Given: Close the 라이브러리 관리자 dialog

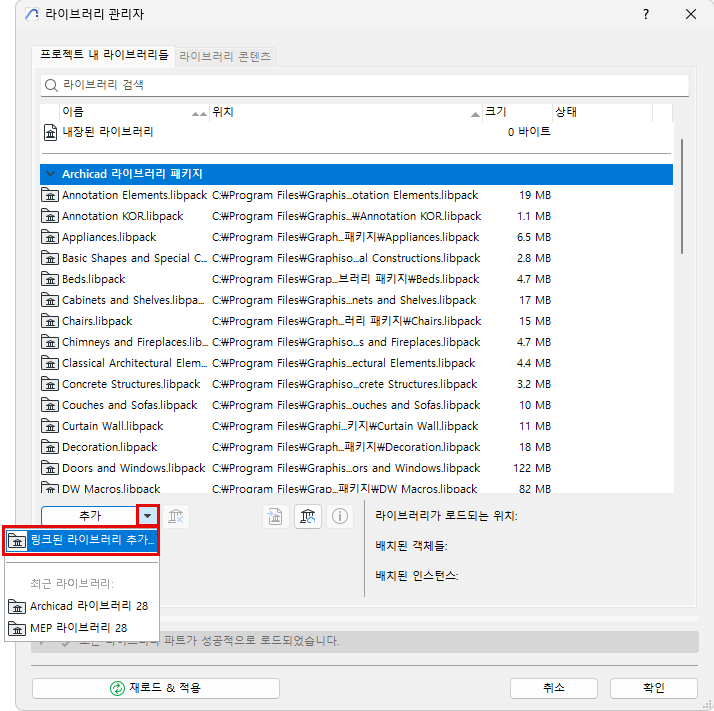Looking at the screenshot, I should click(x=691, y=15).
